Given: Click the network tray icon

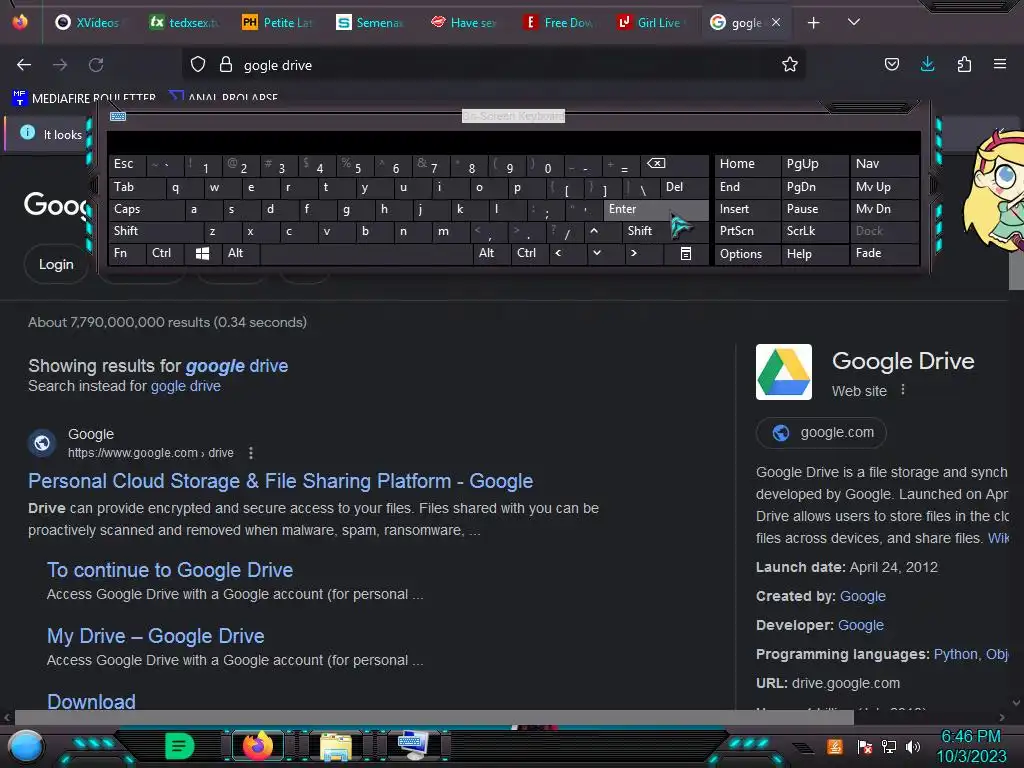Looking at the screenshot, I should (x=888, y=746).
